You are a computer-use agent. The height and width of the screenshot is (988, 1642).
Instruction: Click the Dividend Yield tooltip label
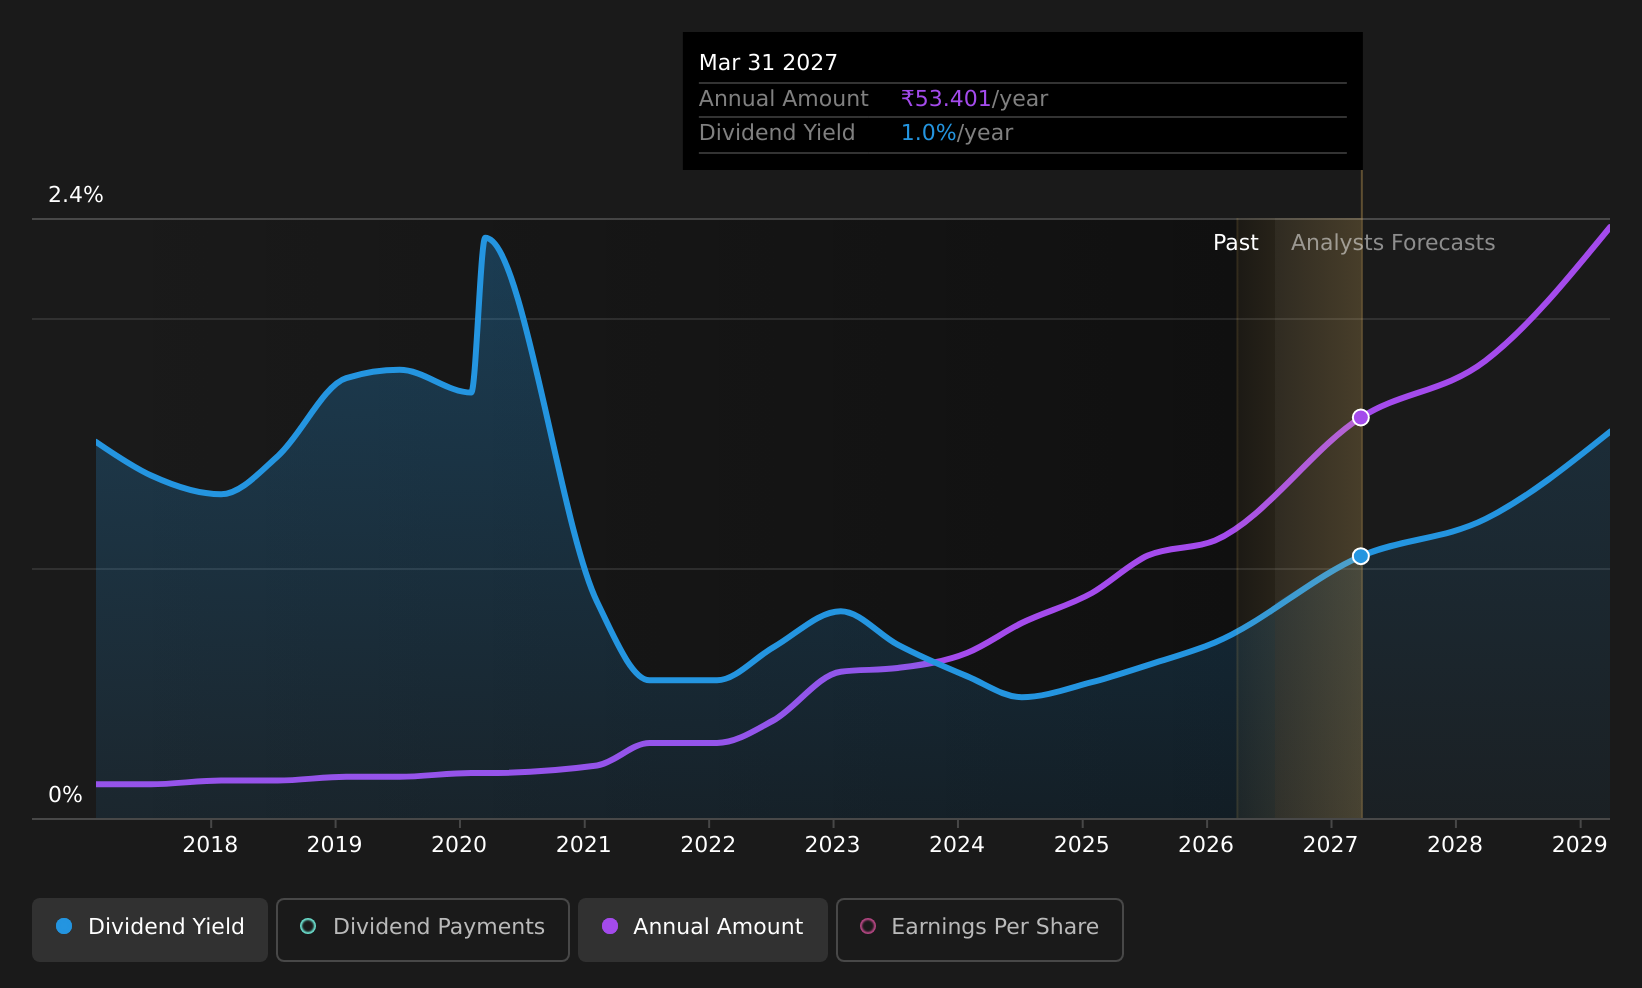pos(777,133)
